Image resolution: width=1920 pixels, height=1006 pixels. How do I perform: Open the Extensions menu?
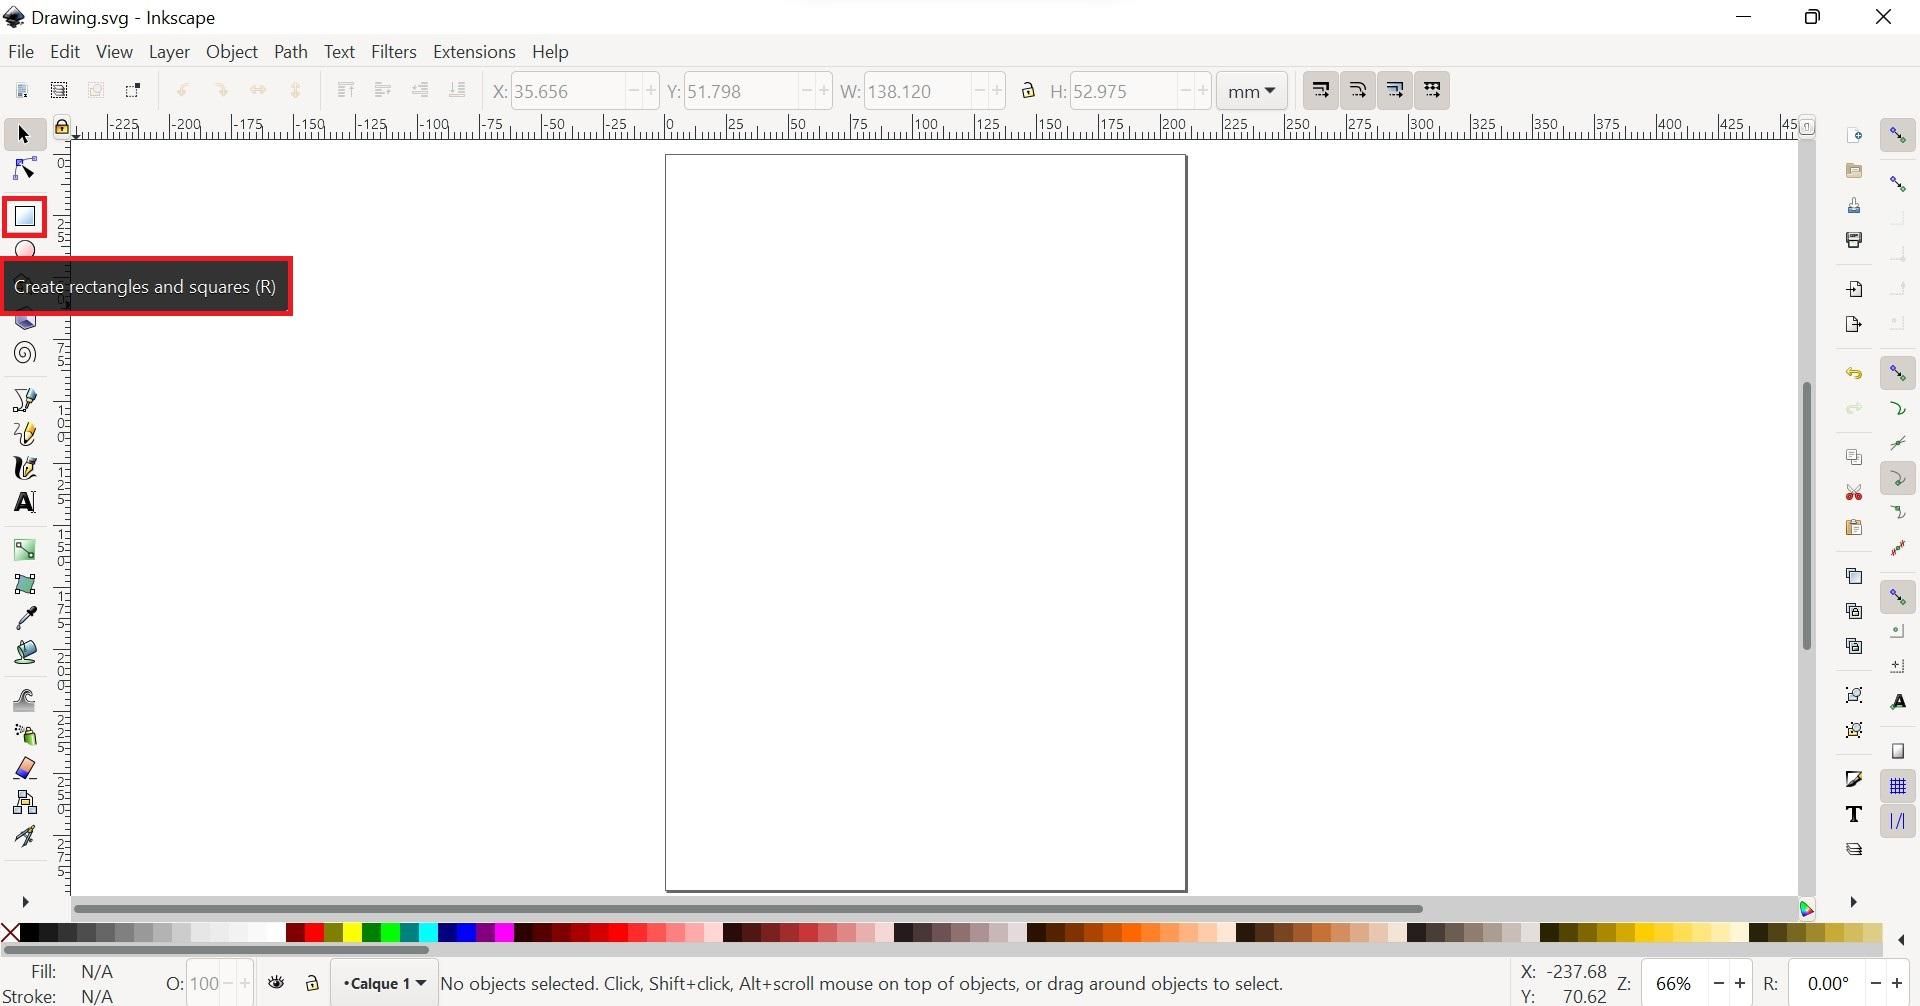tap(474, 52)
